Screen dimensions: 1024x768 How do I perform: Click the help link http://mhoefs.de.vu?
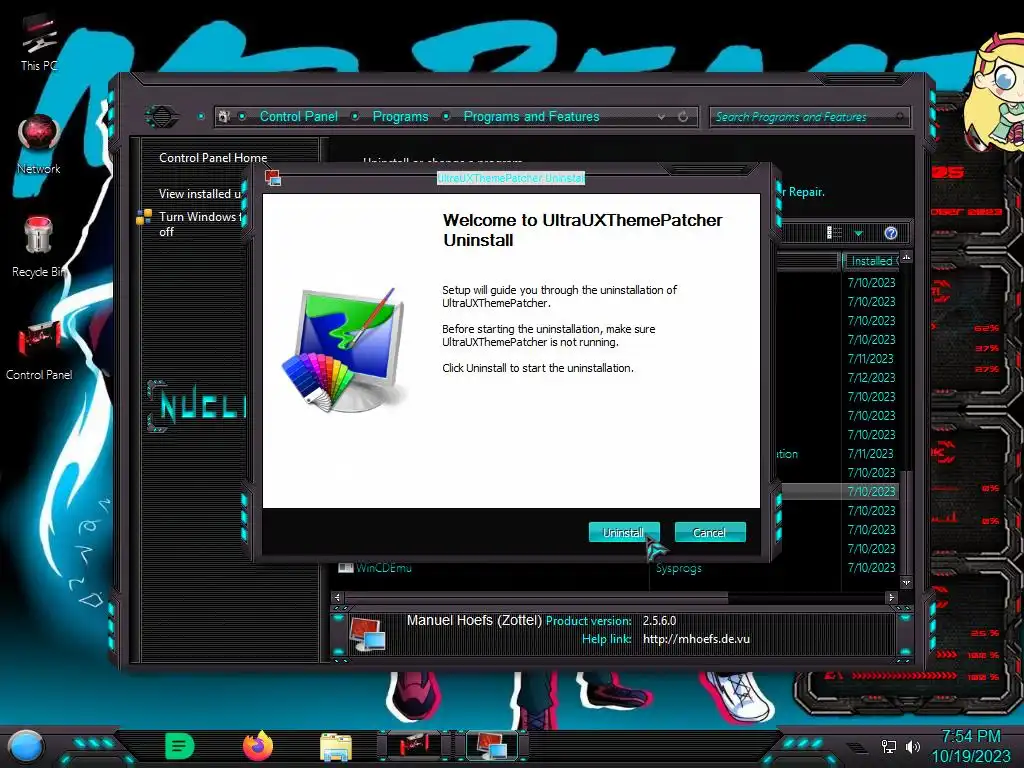pos(696,639)
